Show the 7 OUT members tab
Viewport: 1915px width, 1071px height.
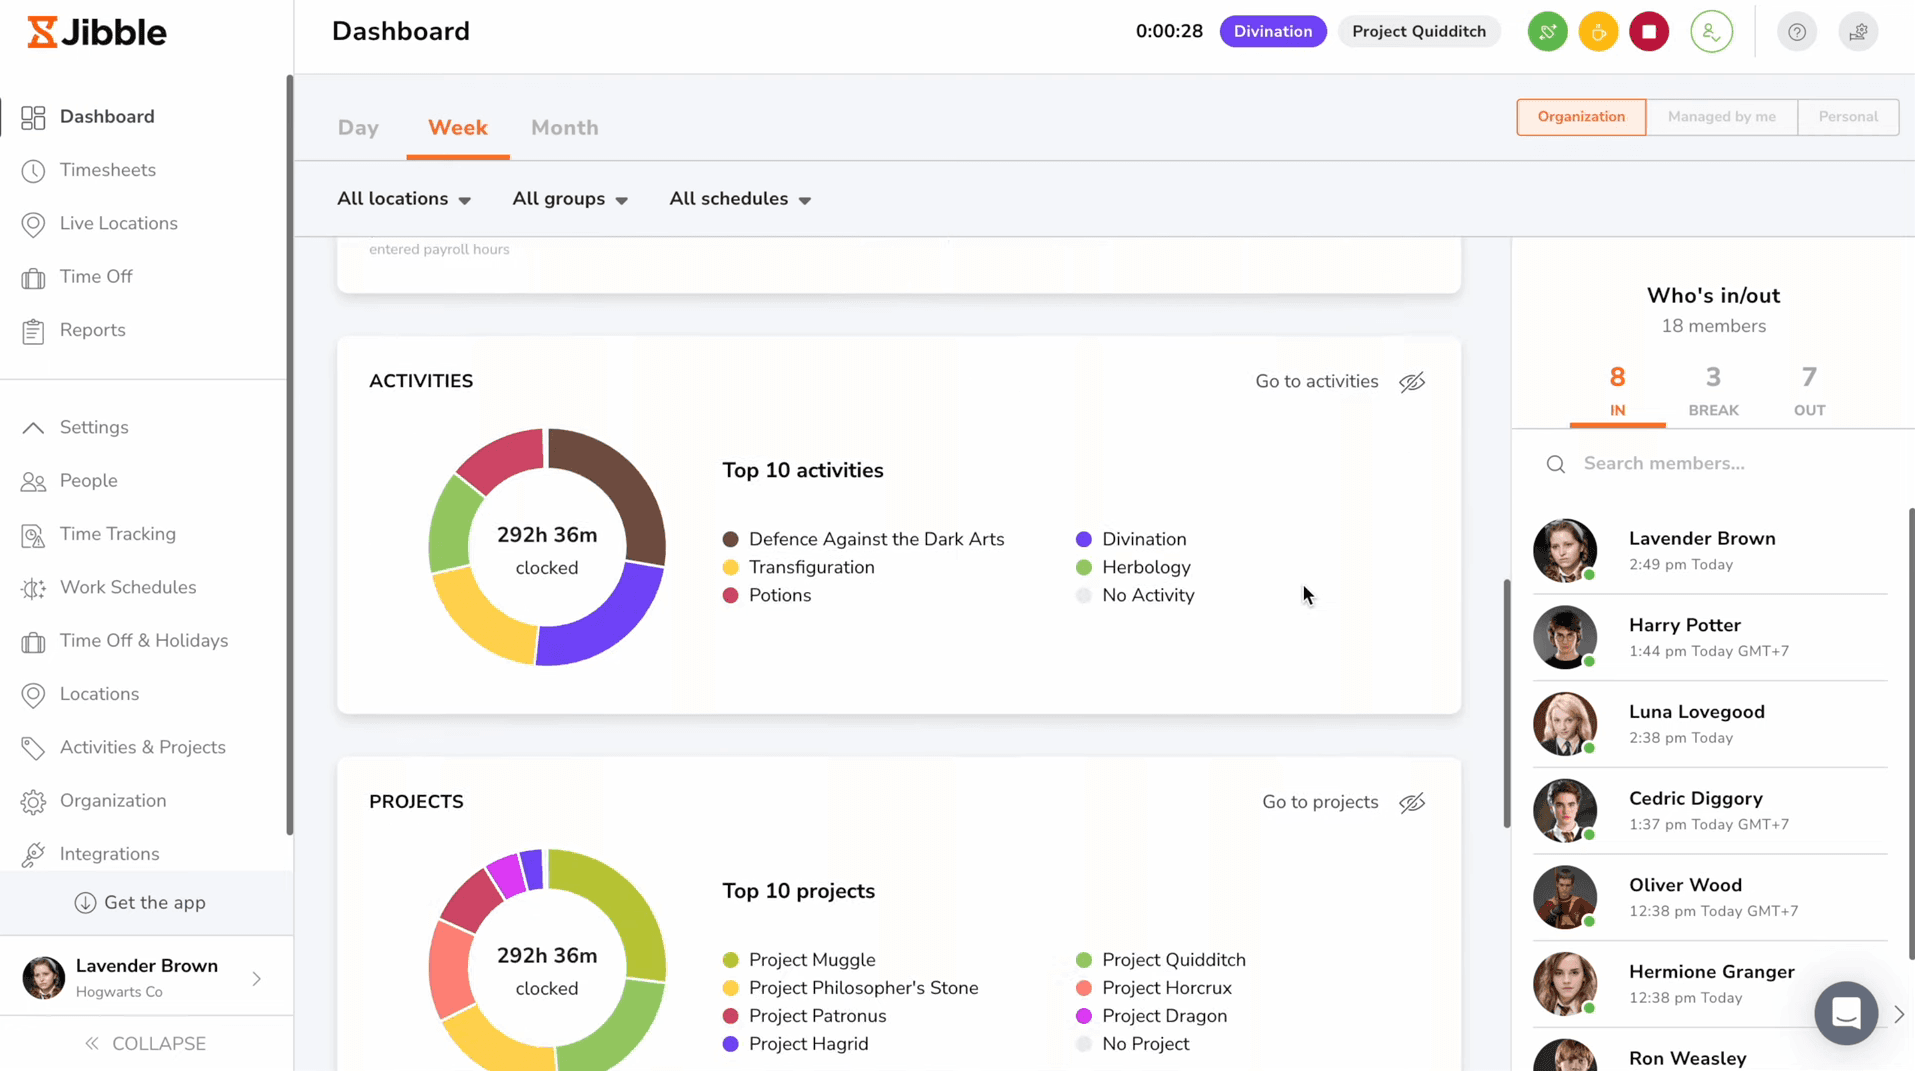pos(1809,391)
